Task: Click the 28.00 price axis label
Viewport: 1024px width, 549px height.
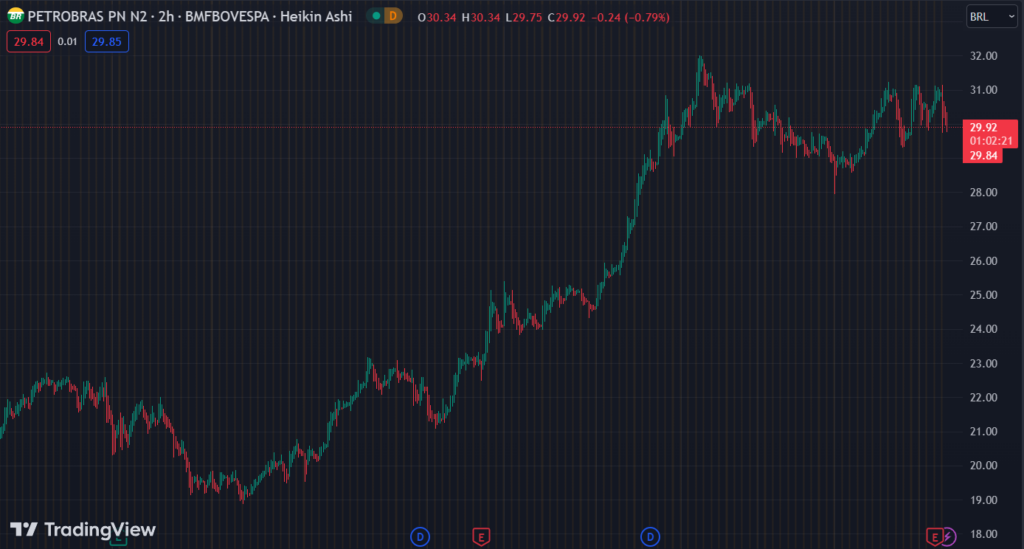Action: (x=984, y=193)
